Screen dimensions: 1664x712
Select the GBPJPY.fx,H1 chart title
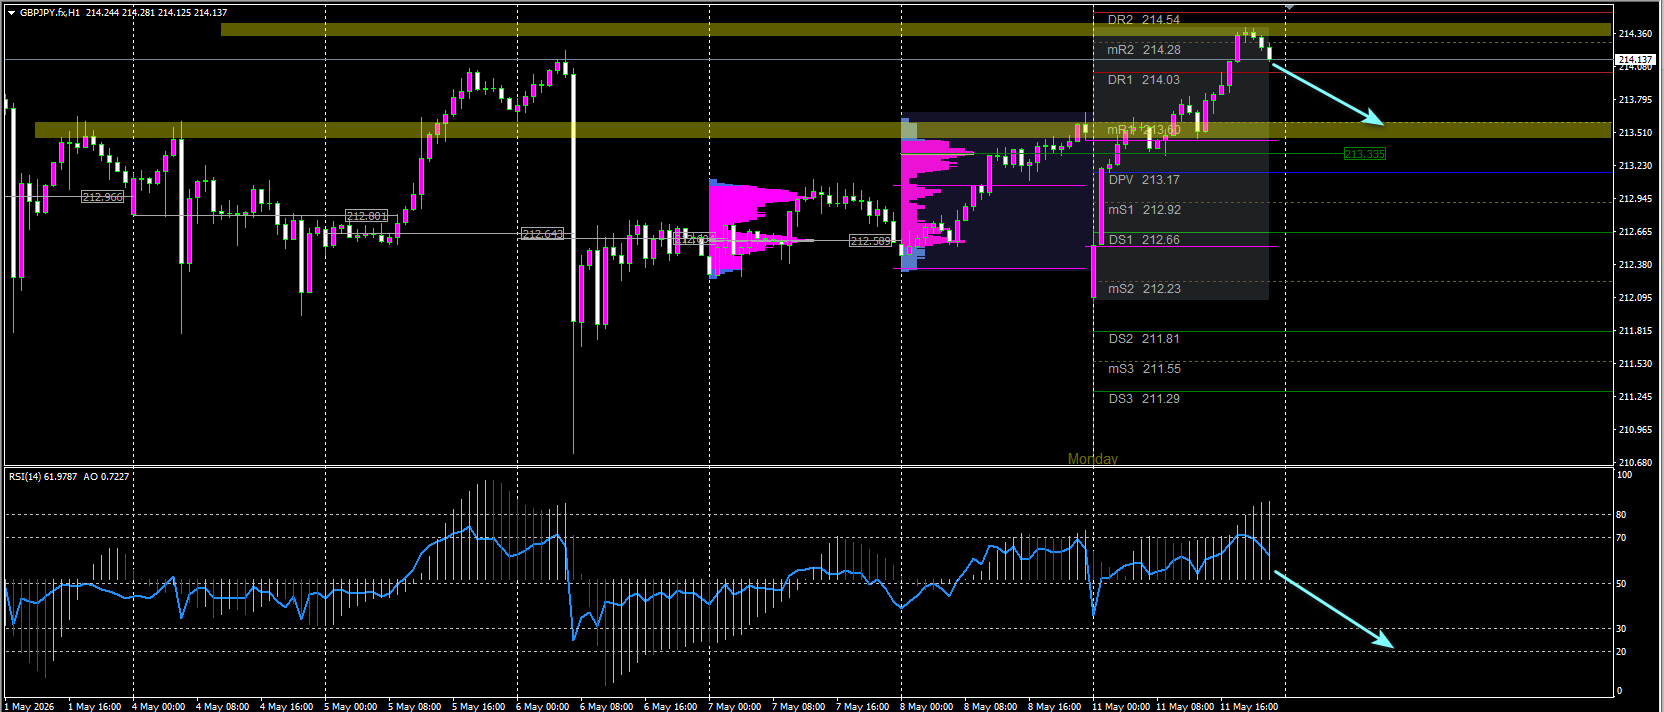tap(50, 13)
